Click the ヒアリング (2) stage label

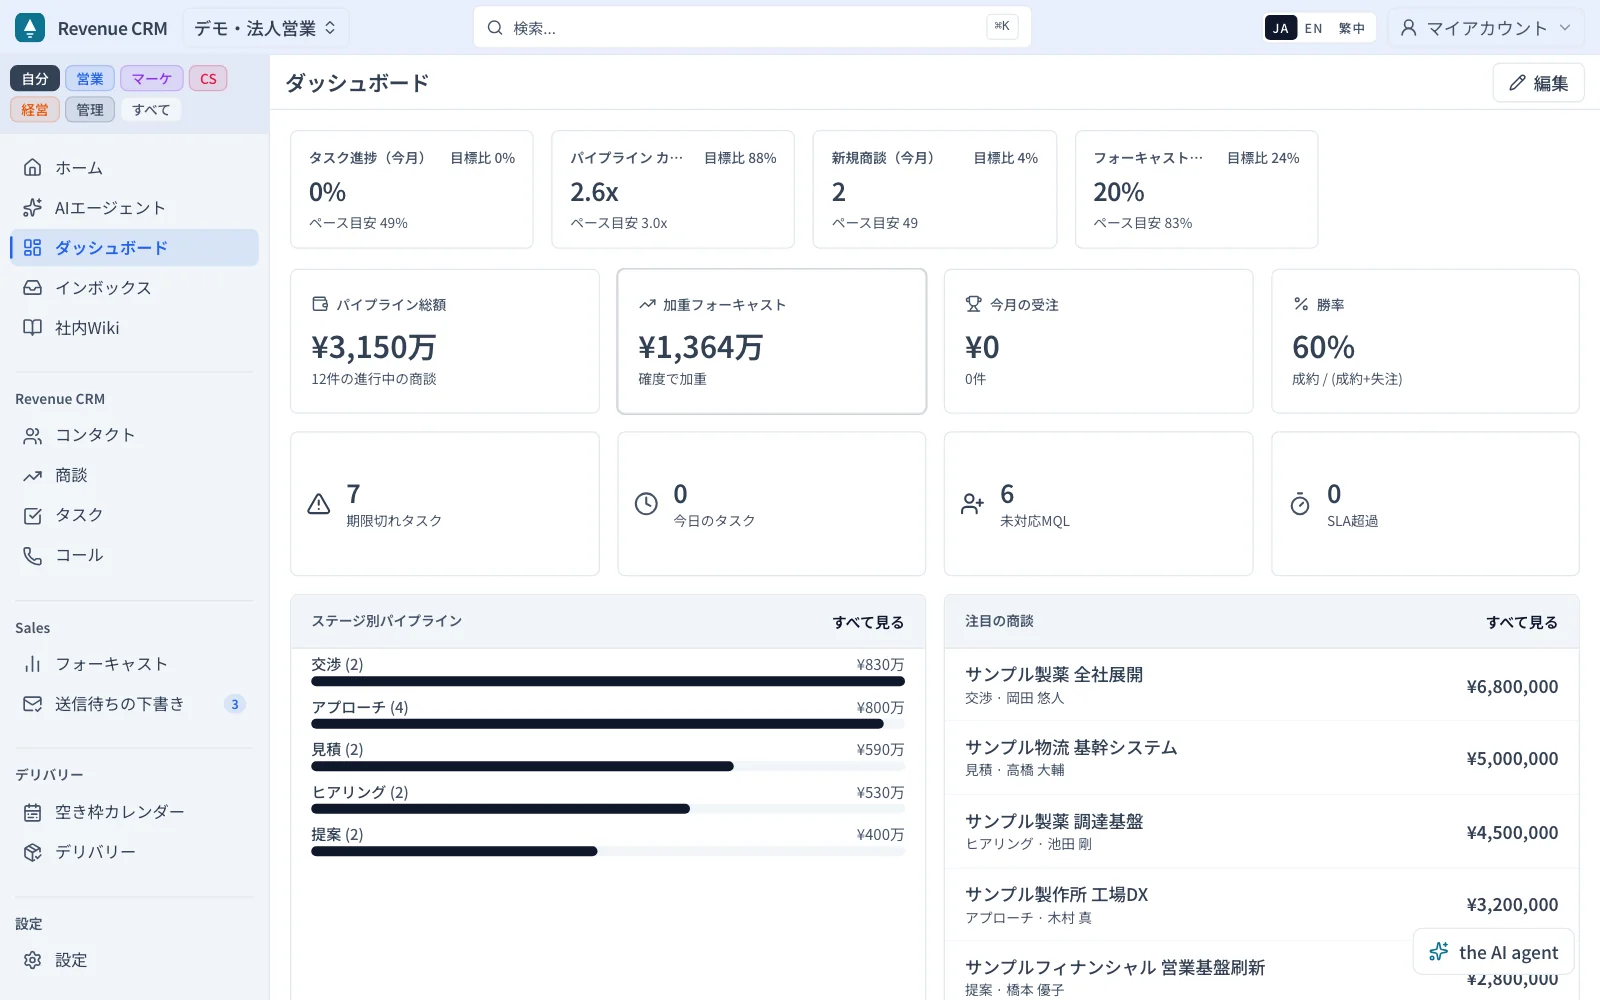(360, 792)
